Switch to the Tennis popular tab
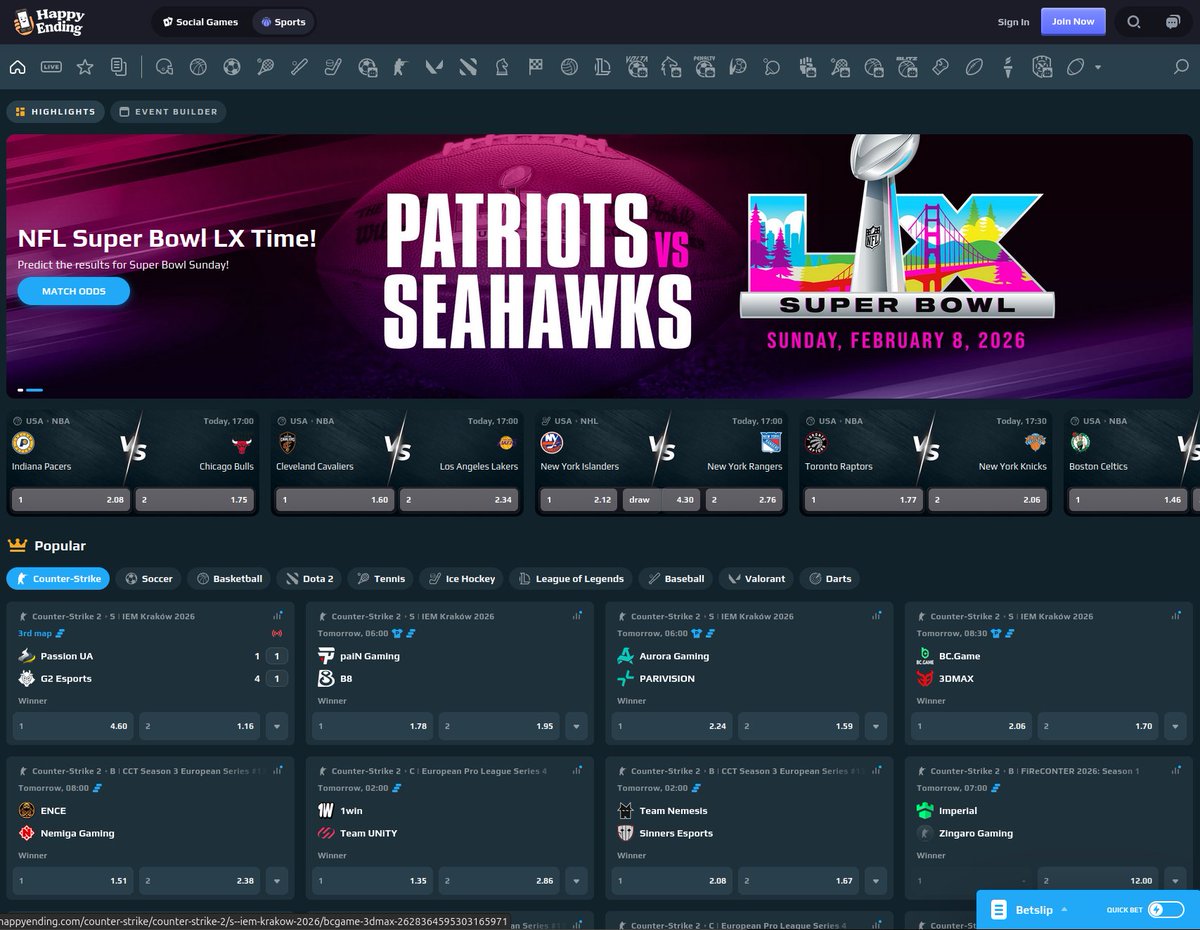 click(380, 578)
